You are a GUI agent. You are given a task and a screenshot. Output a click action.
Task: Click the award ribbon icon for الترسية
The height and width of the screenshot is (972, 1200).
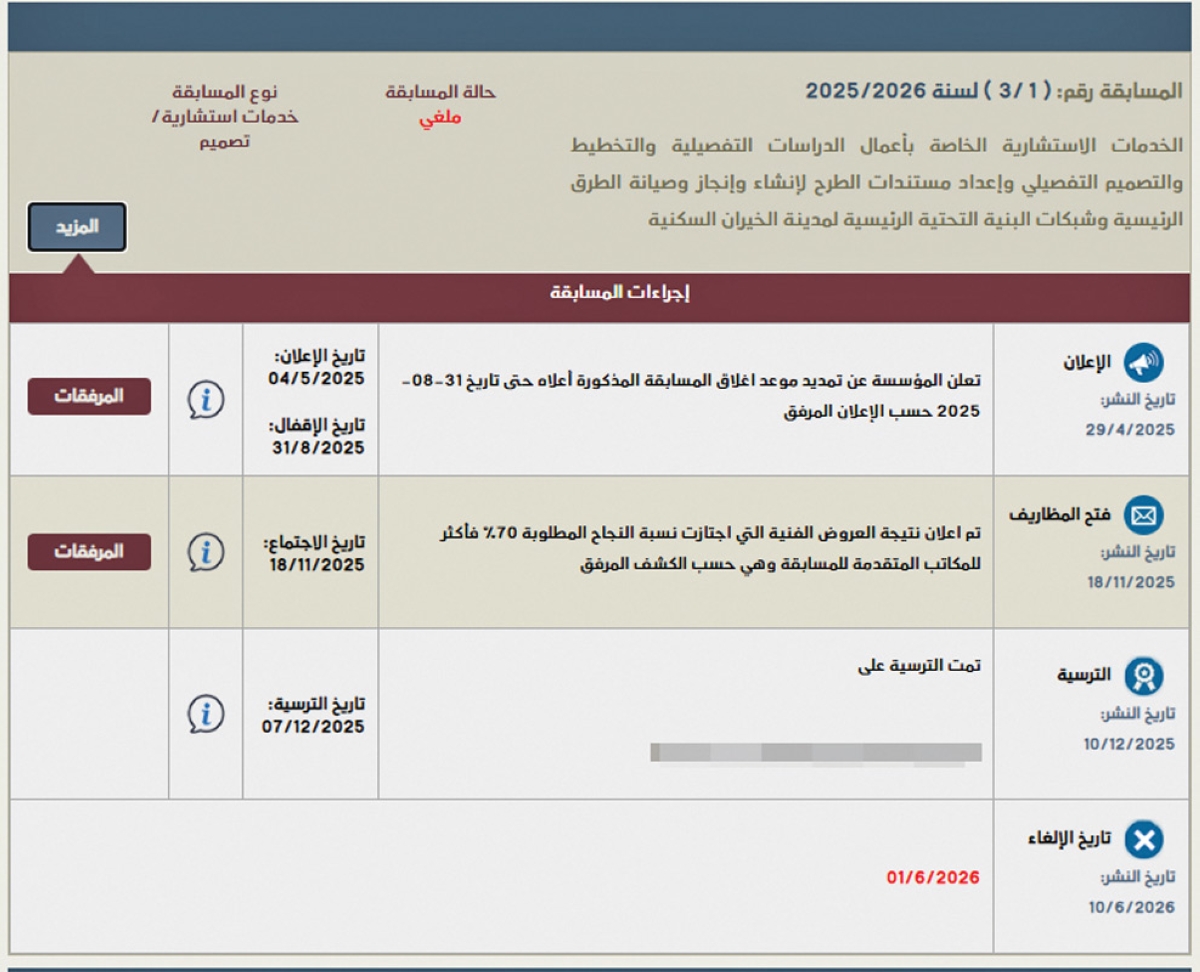pyautogui.click(x=1144, y=677)
